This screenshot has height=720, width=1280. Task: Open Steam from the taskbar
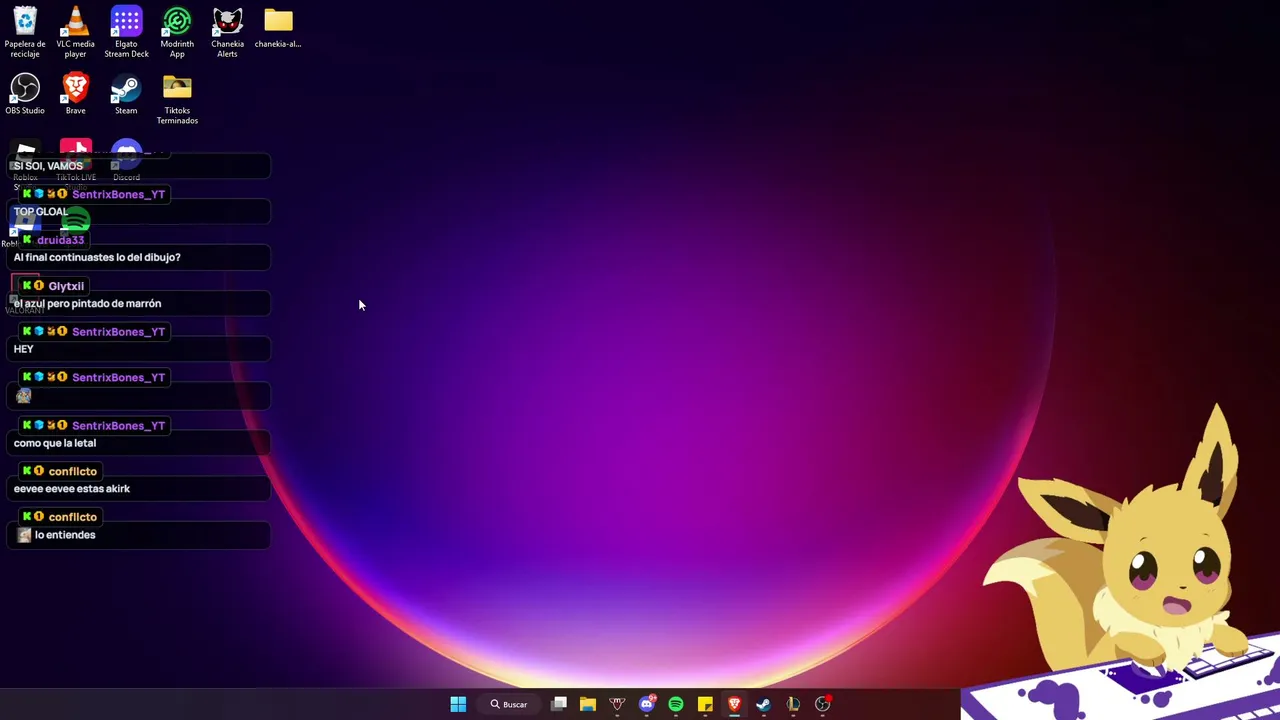(763, 704)
